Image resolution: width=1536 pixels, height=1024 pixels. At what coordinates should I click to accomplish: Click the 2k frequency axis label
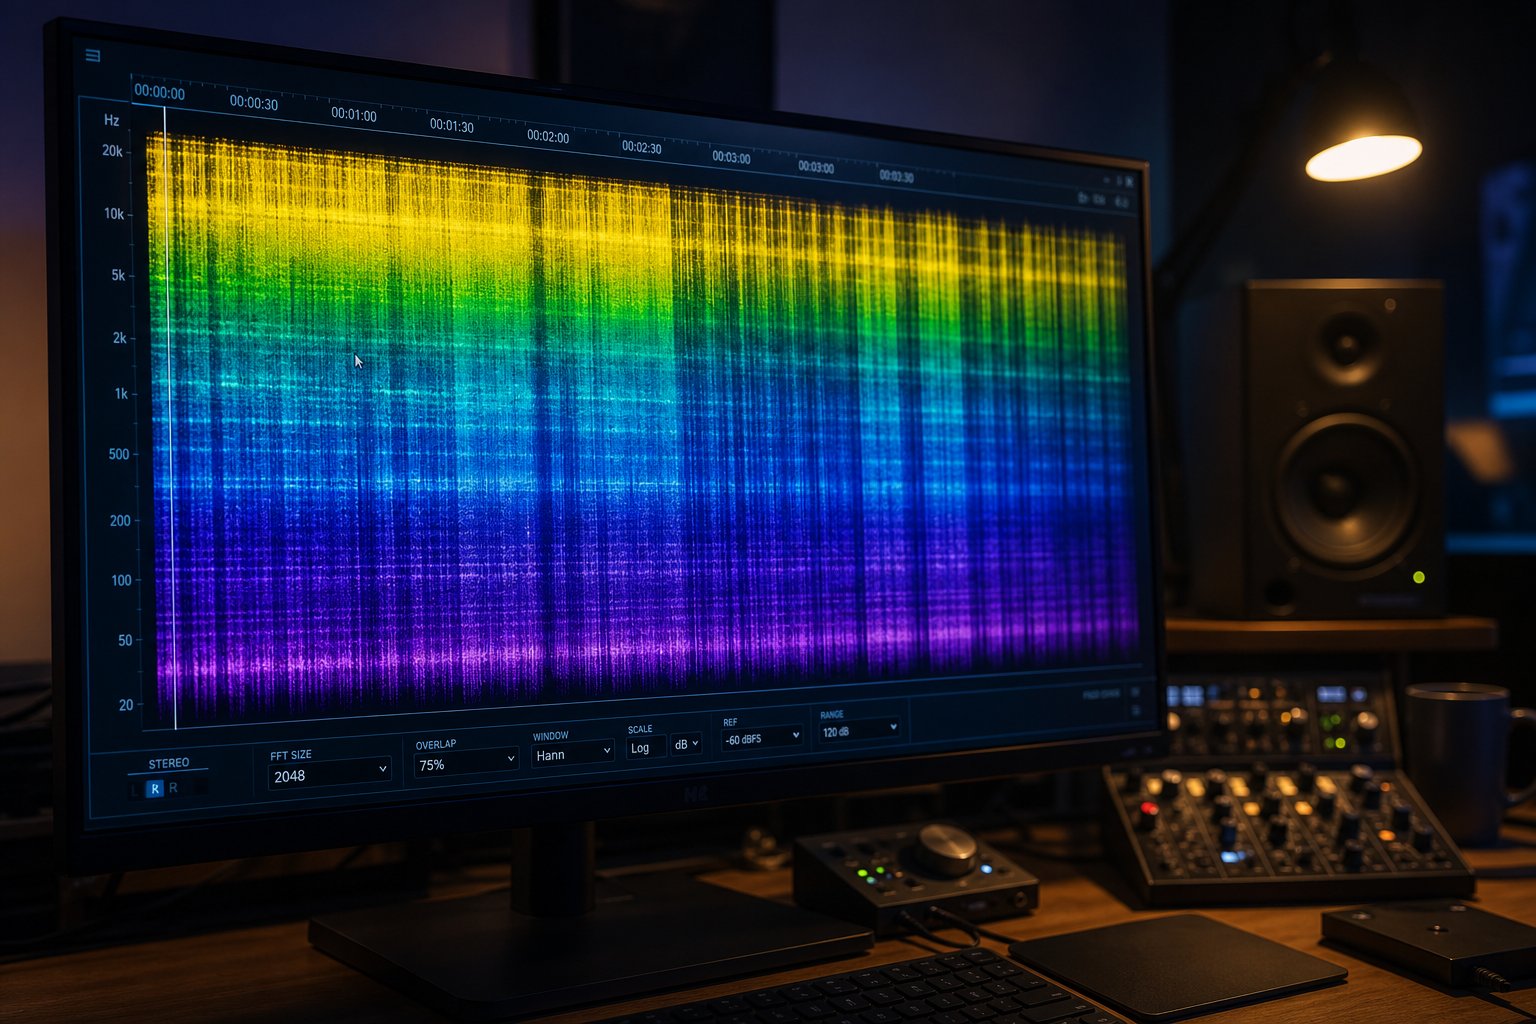119,338
